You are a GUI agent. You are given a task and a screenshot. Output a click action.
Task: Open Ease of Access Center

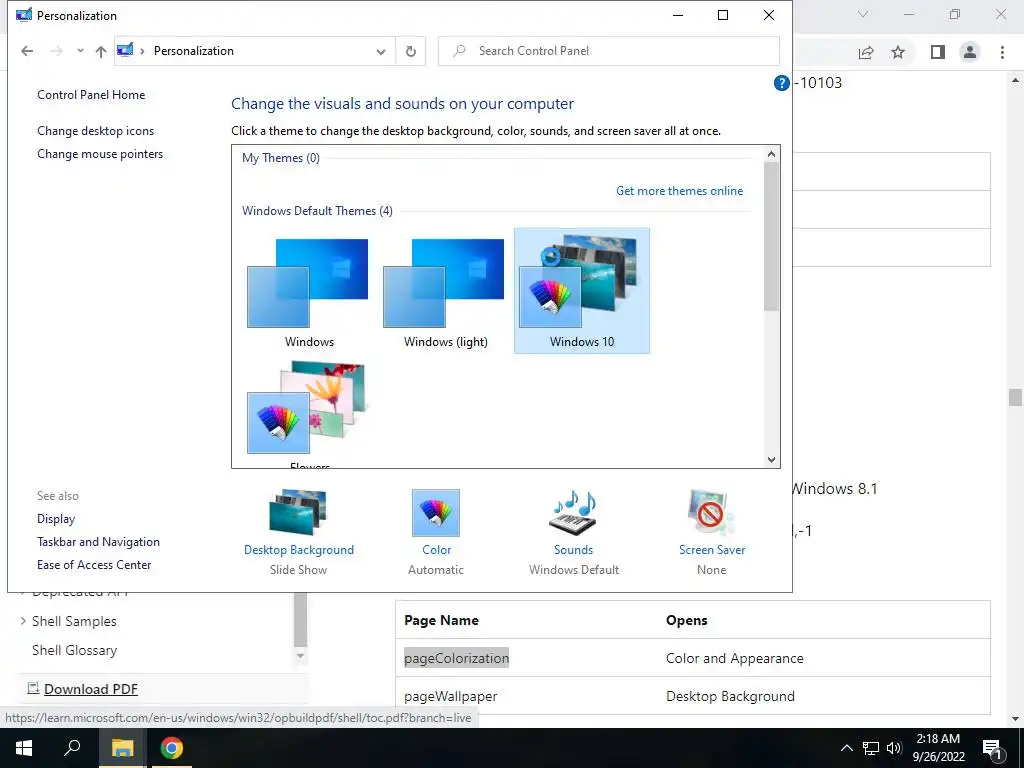tap(94, 564)
